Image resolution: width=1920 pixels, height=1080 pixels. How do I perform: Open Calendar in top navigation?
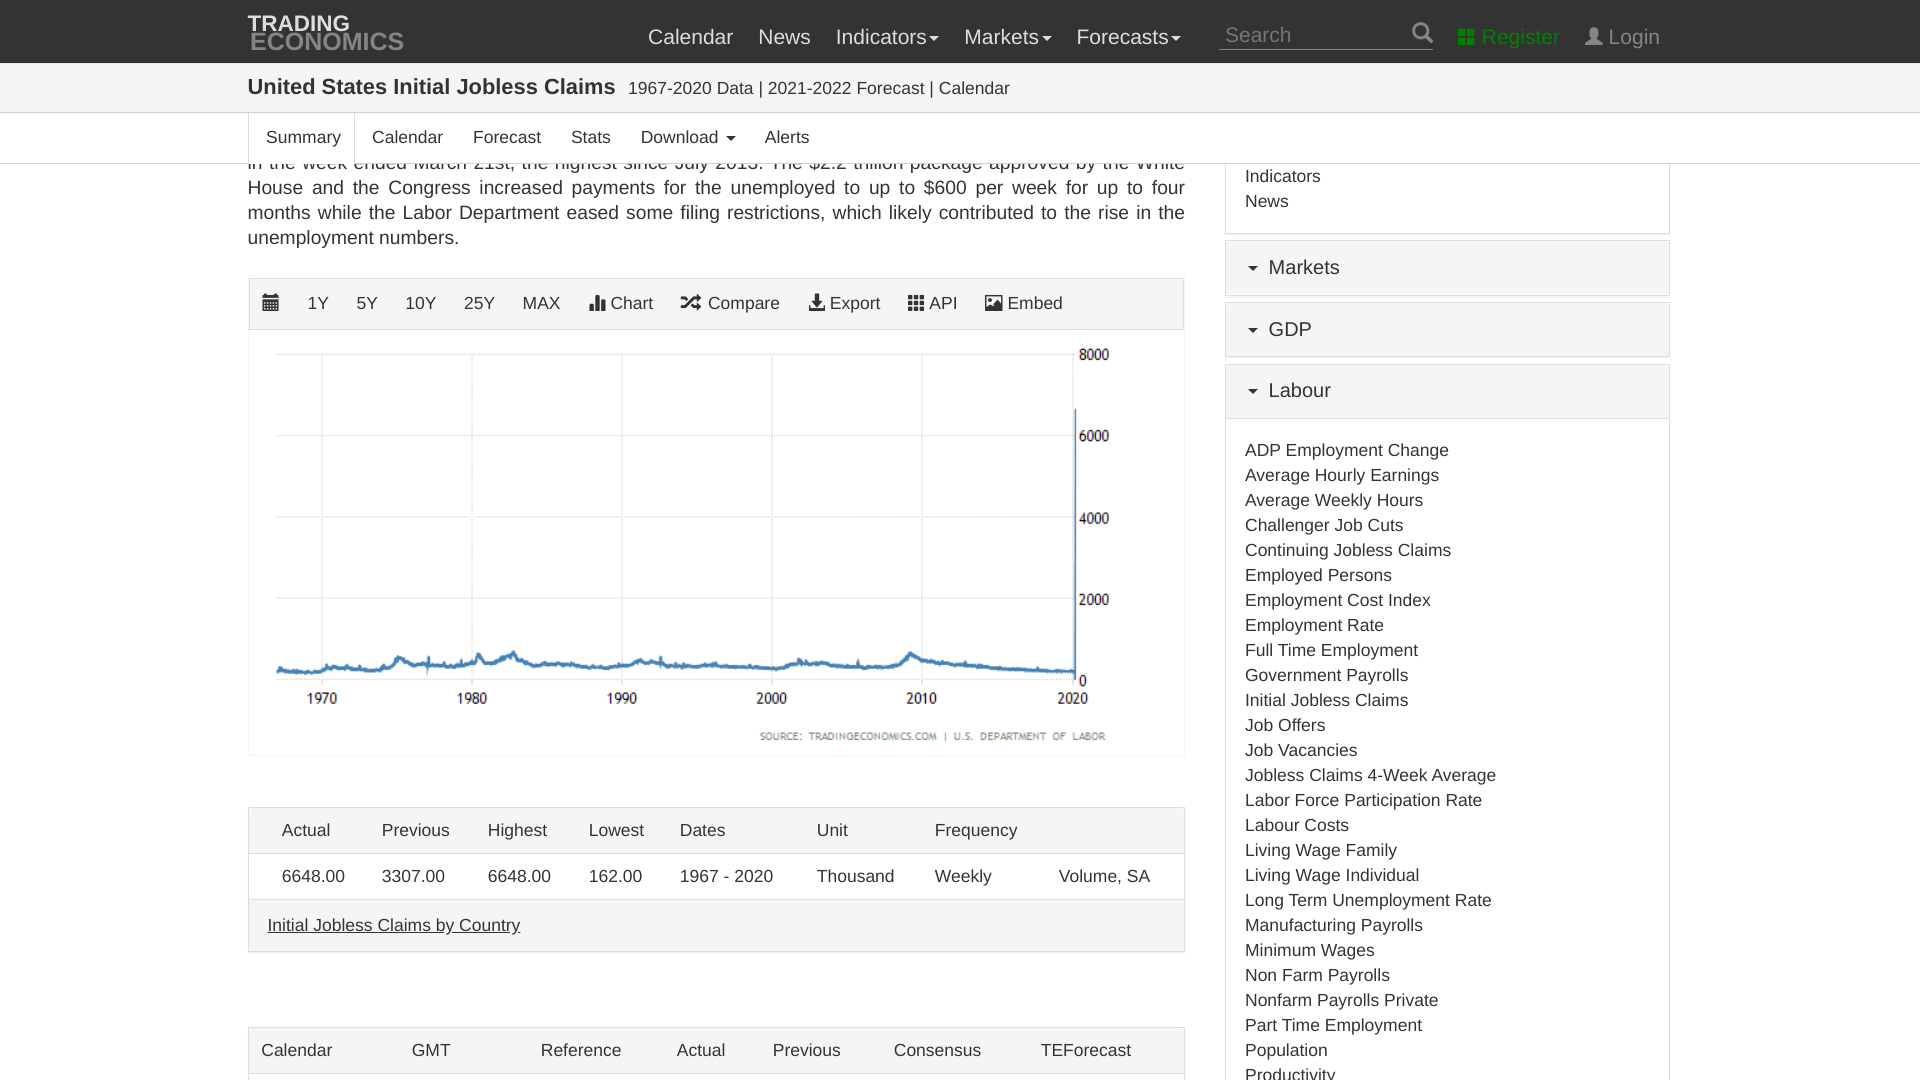pos(690,37)
